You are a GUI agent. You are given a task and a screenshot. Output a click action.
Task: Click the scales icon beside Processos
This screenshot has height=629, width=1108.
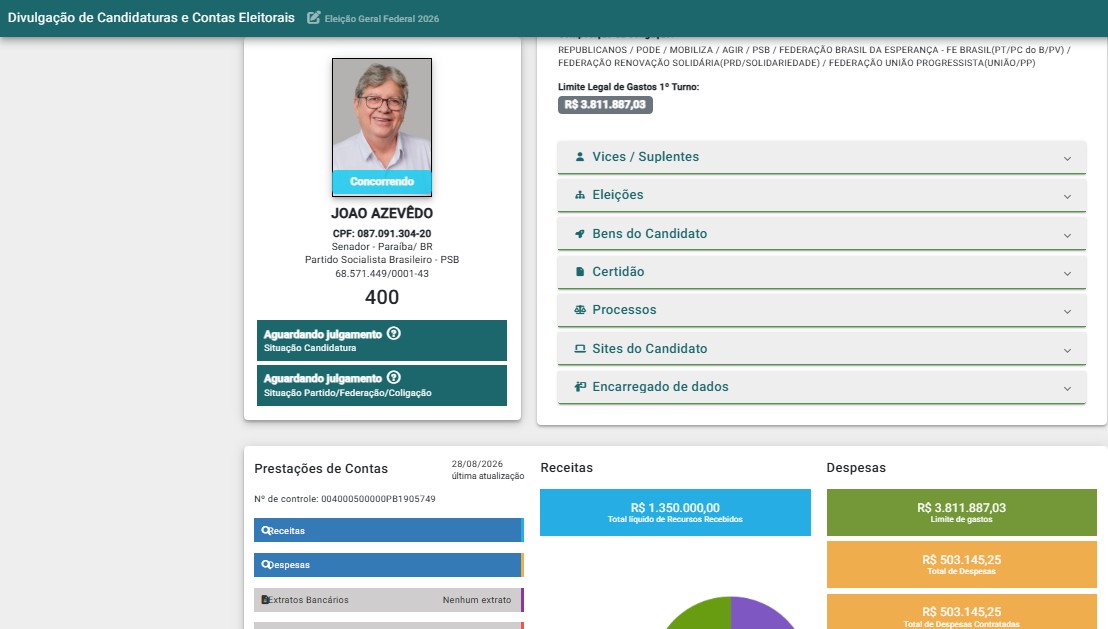(x=580, y=310)
